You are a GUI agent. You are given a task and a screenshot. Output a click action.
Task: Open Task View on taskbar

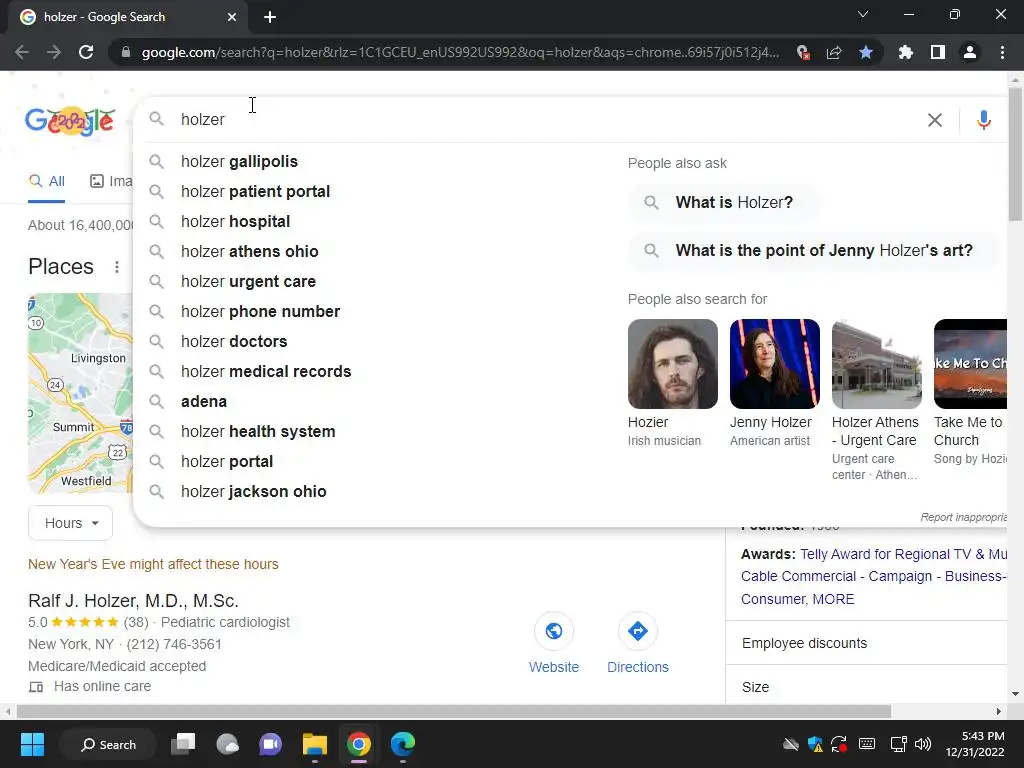[x=183, y=744]
